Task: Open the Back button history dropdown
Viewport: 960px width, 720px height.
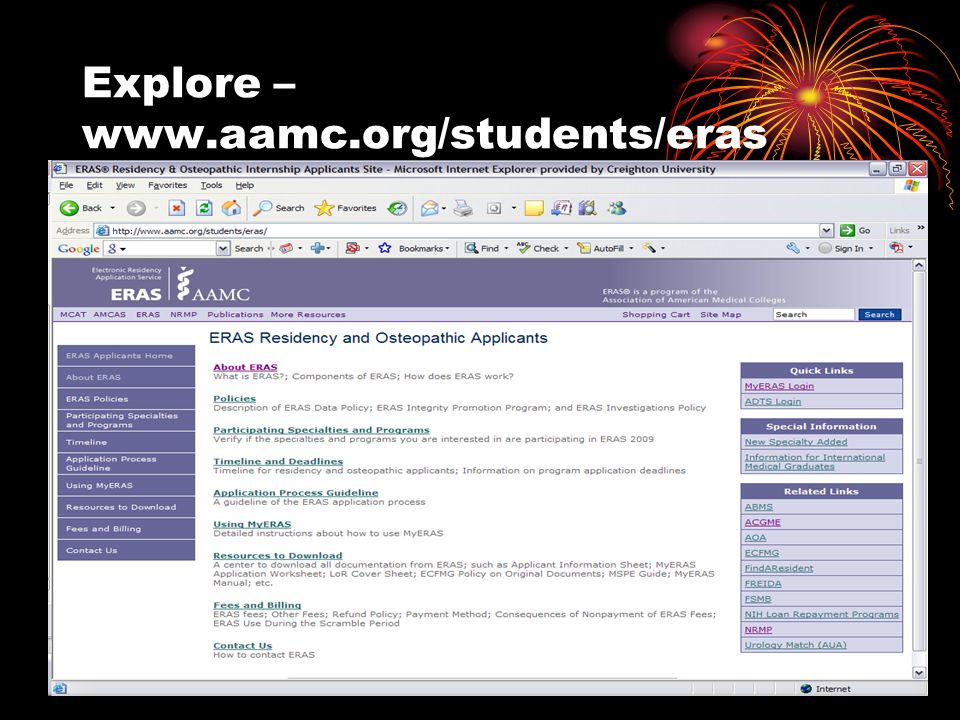Action: (x=113, y=208)
